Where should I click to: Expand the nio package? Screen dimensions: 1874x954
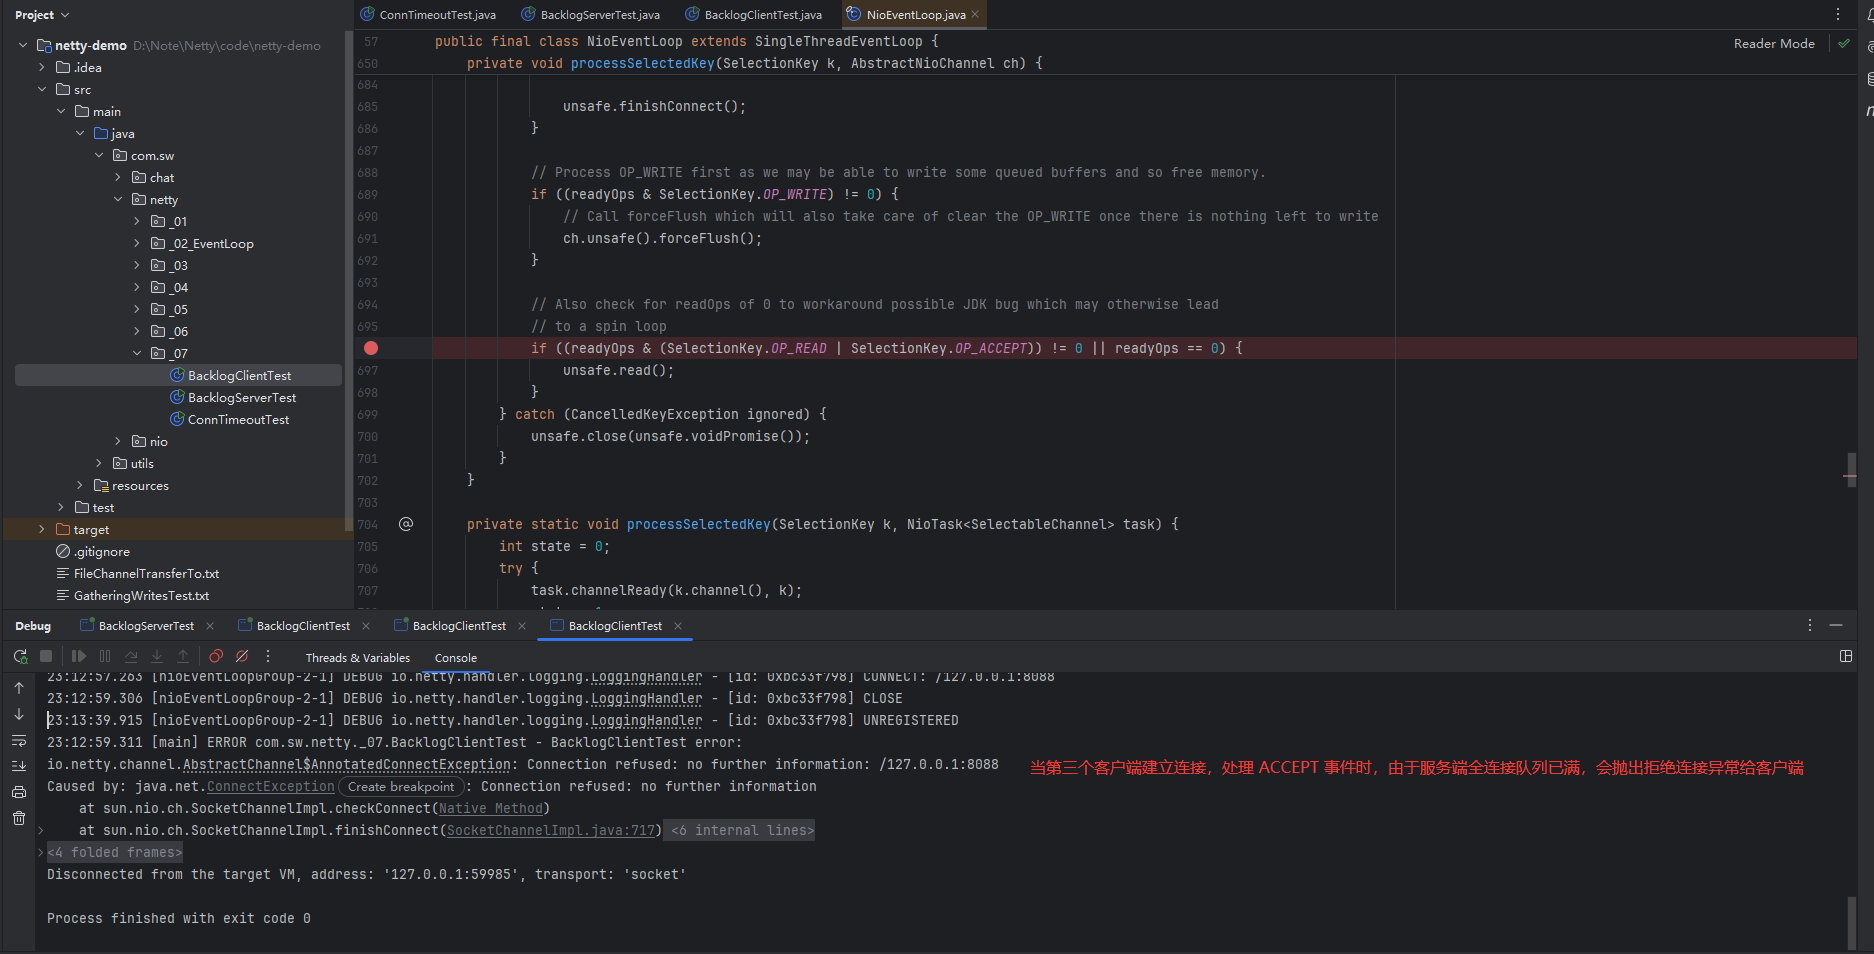coord(118,441)
